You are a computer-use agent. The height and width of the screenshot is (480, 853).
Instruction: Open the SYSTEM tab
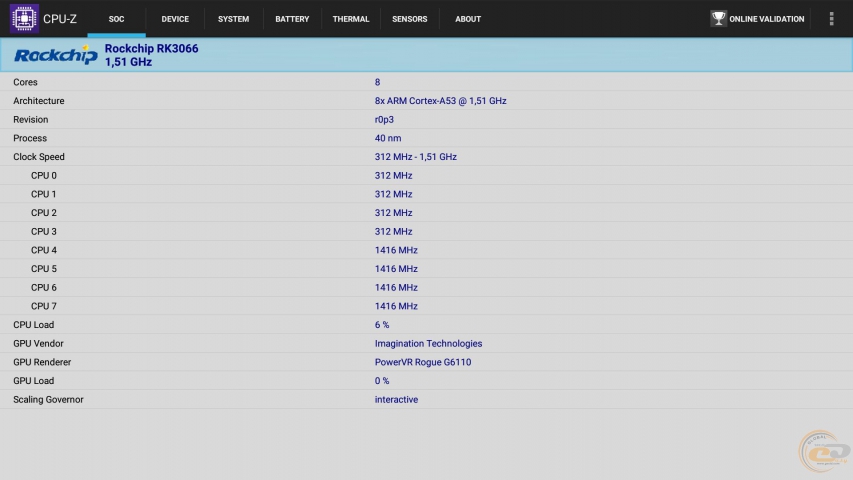click(233, 19)
